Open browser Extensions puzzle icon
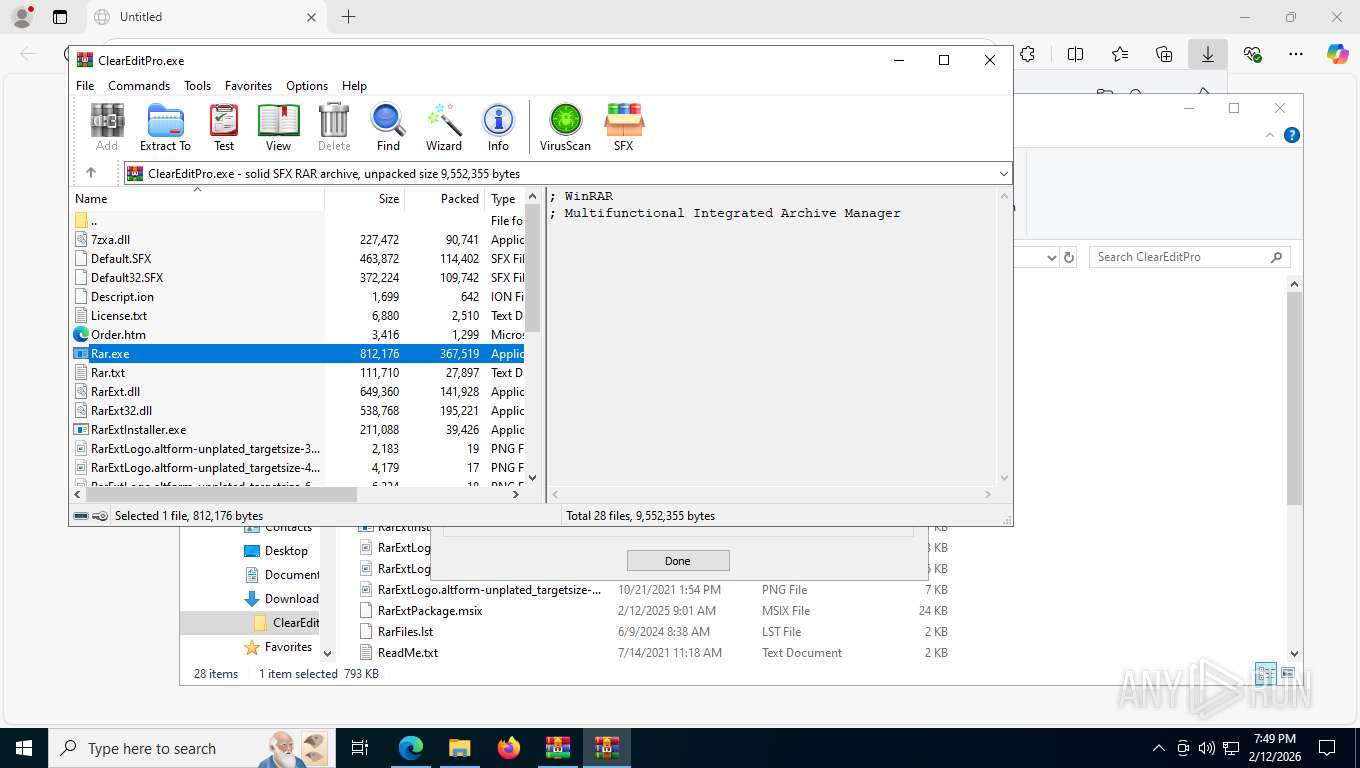Viewport: 1360px width, 768px height. (x=1027, y=55)
